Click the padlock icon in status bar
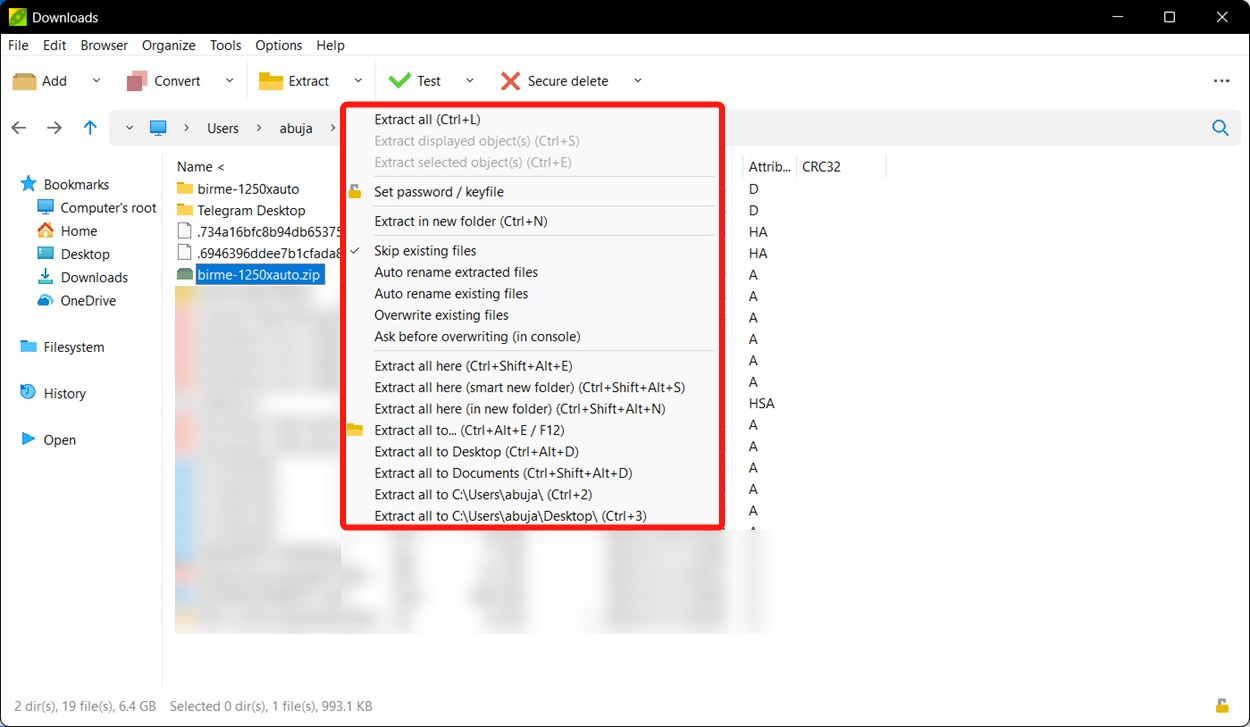The width and height of the screenshot is (1250, 727). coord(1221,706)
